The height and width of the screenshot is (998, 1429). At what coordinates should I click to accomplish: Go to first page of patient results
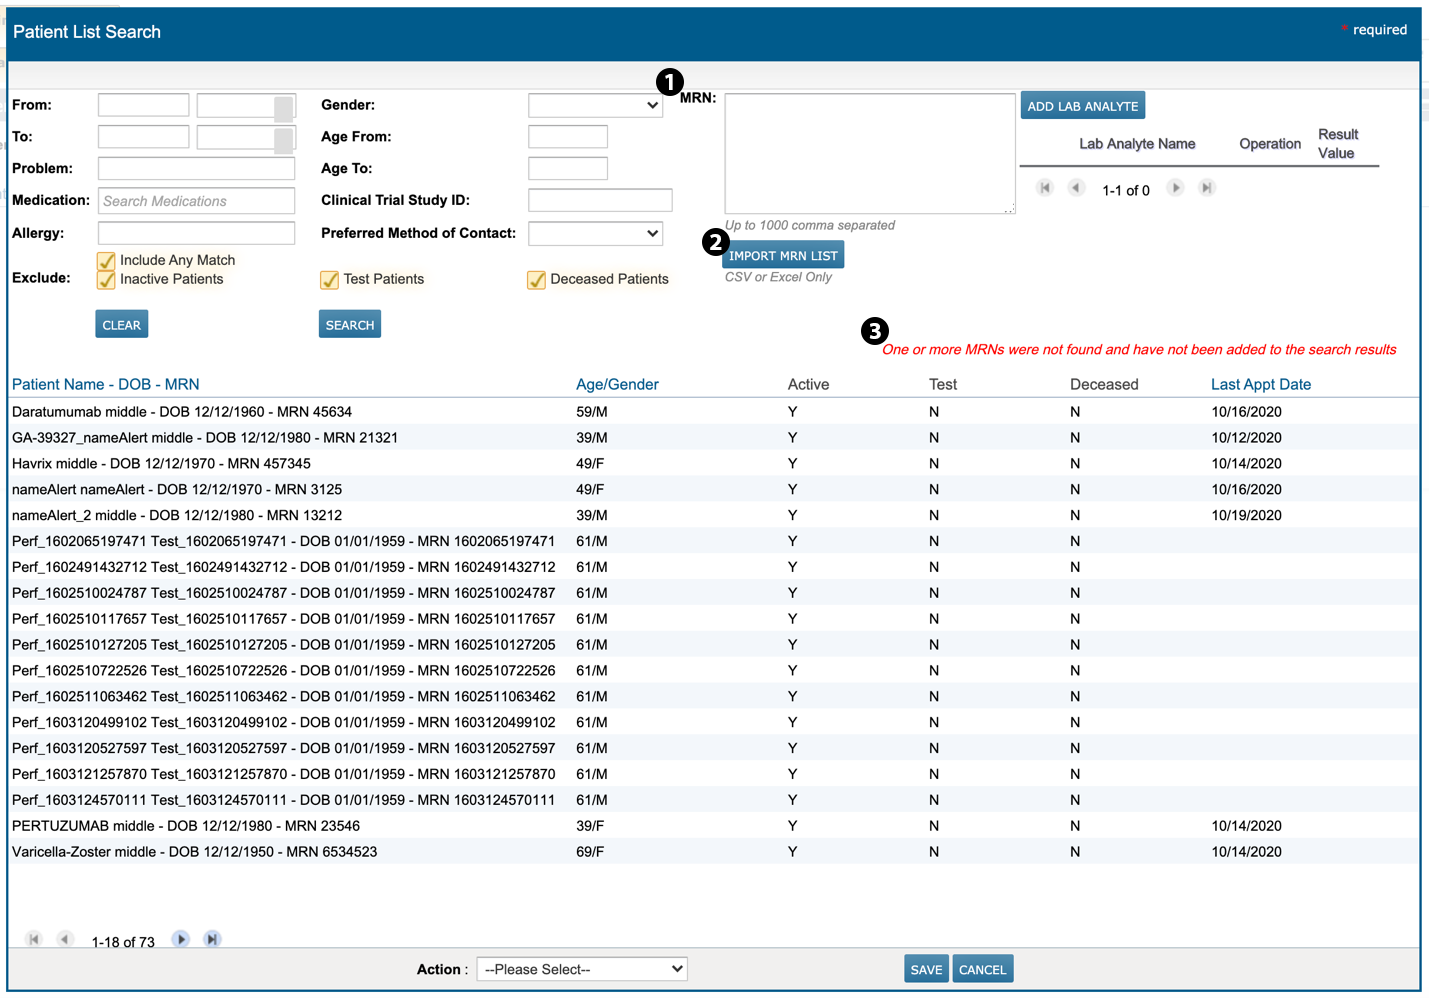click(34, 939)
